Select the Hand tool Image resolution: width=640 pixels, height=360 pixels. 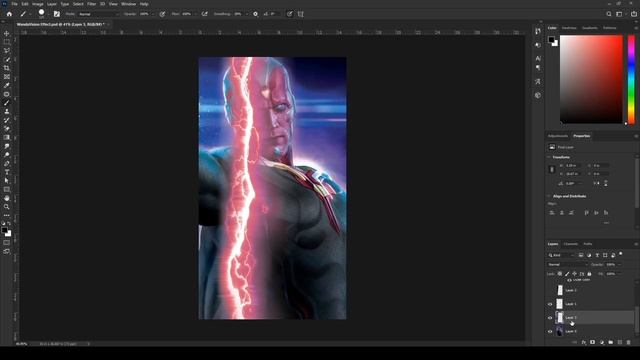tap(7, 198)
